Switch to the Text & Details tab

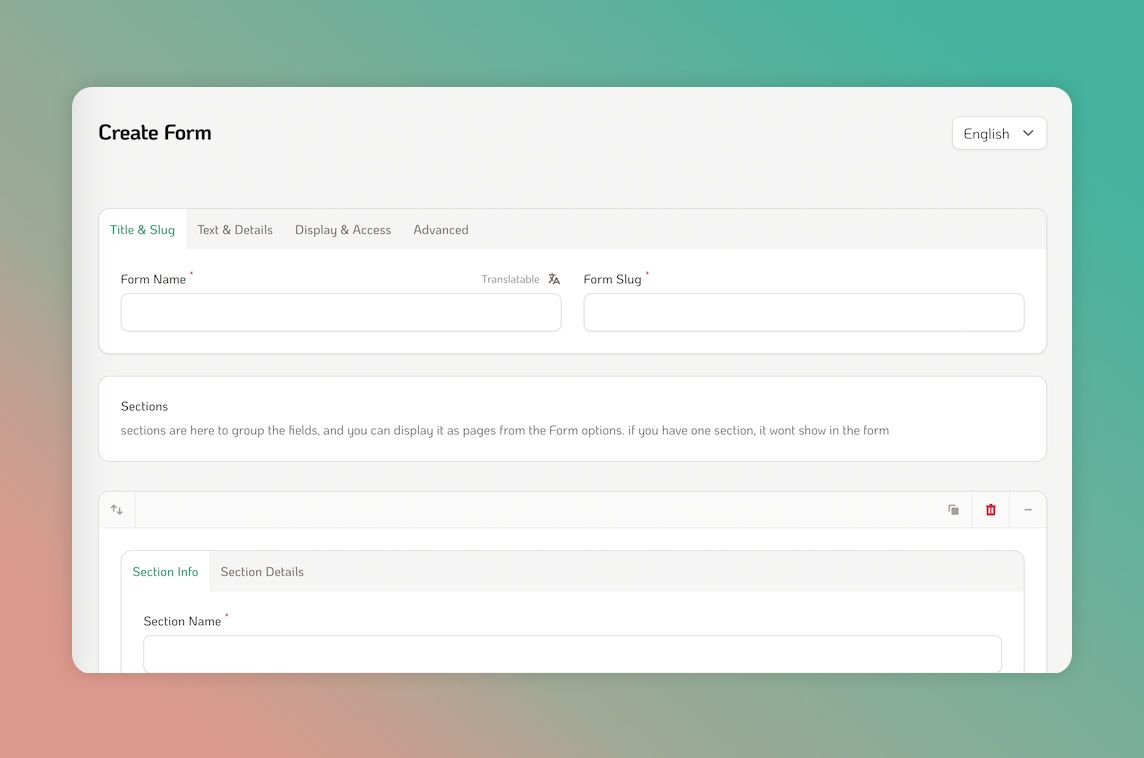point(234,229)
